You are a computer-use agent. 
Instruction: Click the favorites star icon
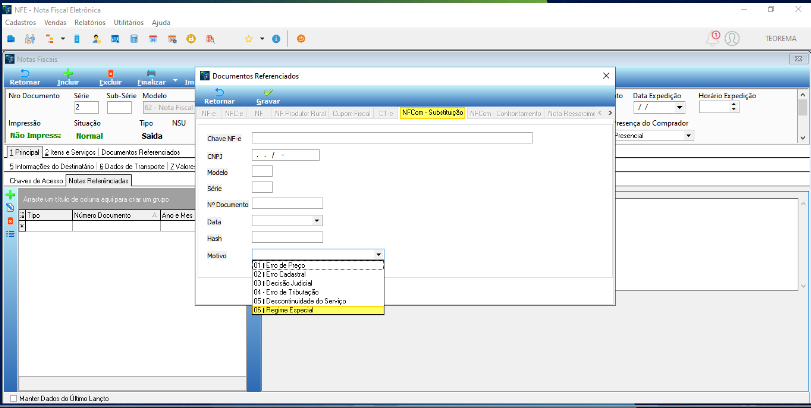click(248, 39)
